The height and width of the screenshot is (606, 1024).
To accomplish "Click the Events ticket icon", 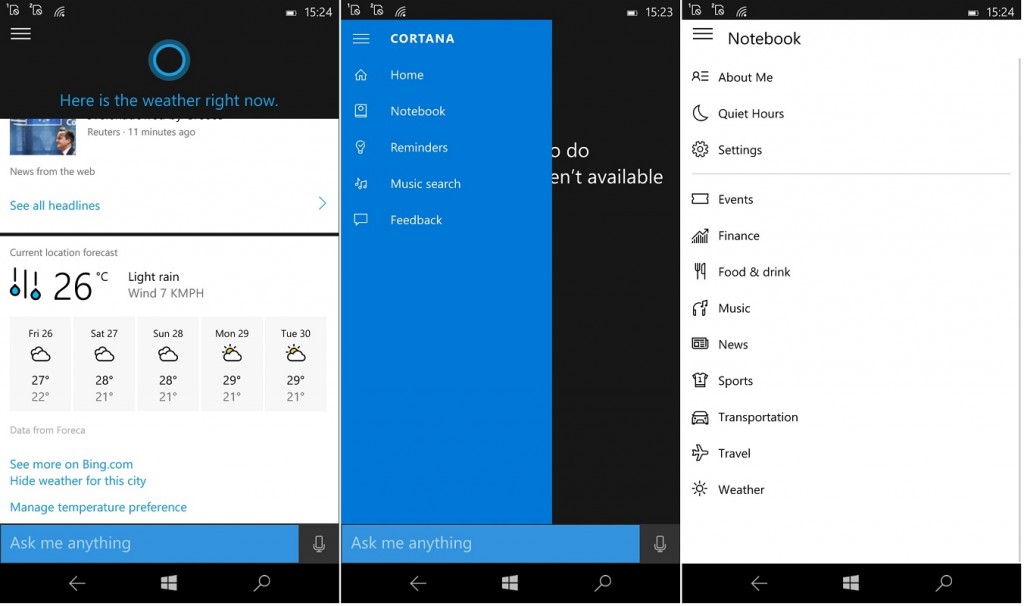I will pos(700,199).
